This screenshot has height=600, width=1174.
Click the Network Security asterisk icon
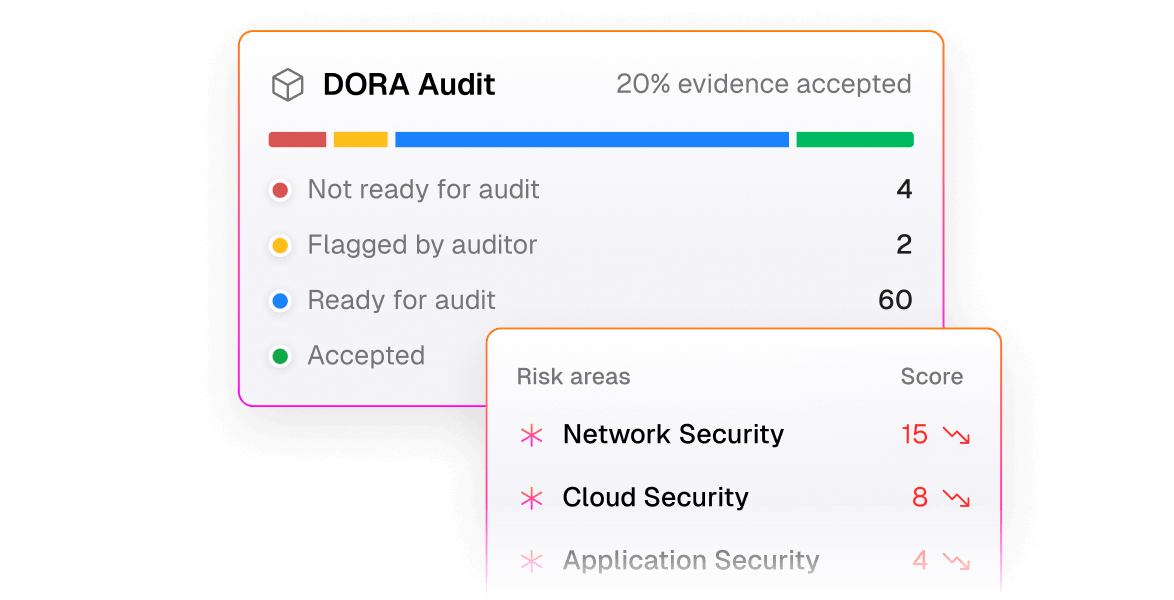(532, 434)
